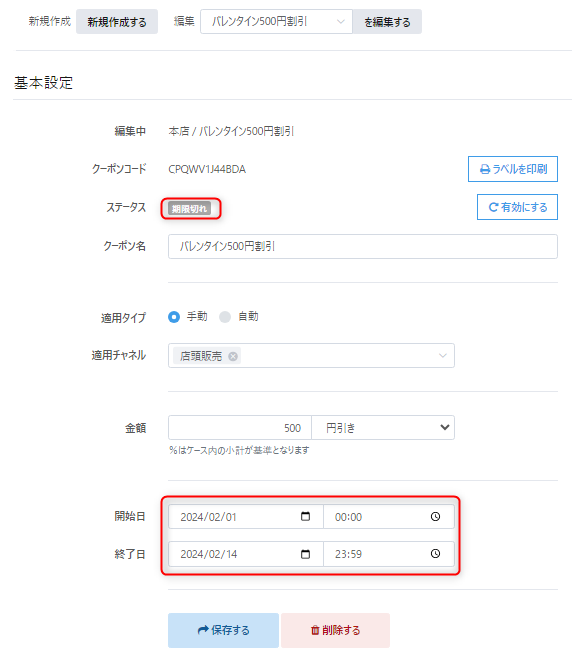
Task: Click the 期限切れ status badge
Action: coord(189,208)
